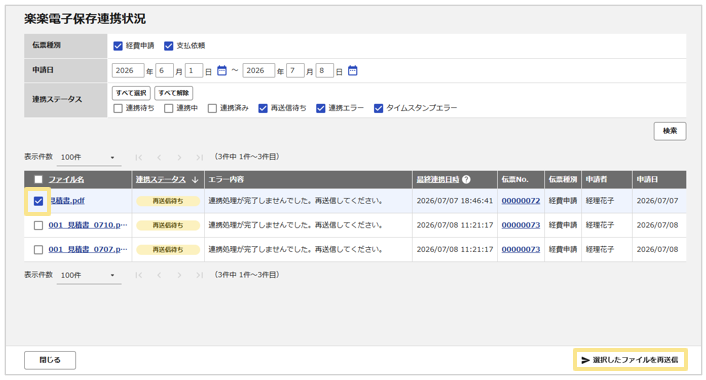
Task: Go to previous page in bottom pagination
Action: (x=159, y=275)
